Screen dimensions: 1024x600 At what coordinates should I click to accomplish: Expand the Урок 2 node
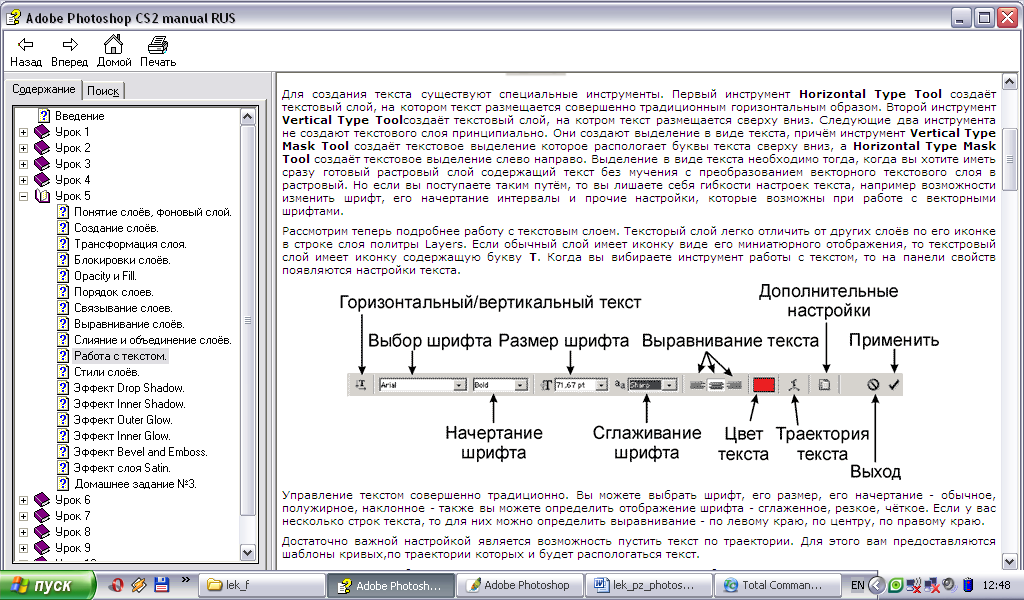tap(24, 148)
